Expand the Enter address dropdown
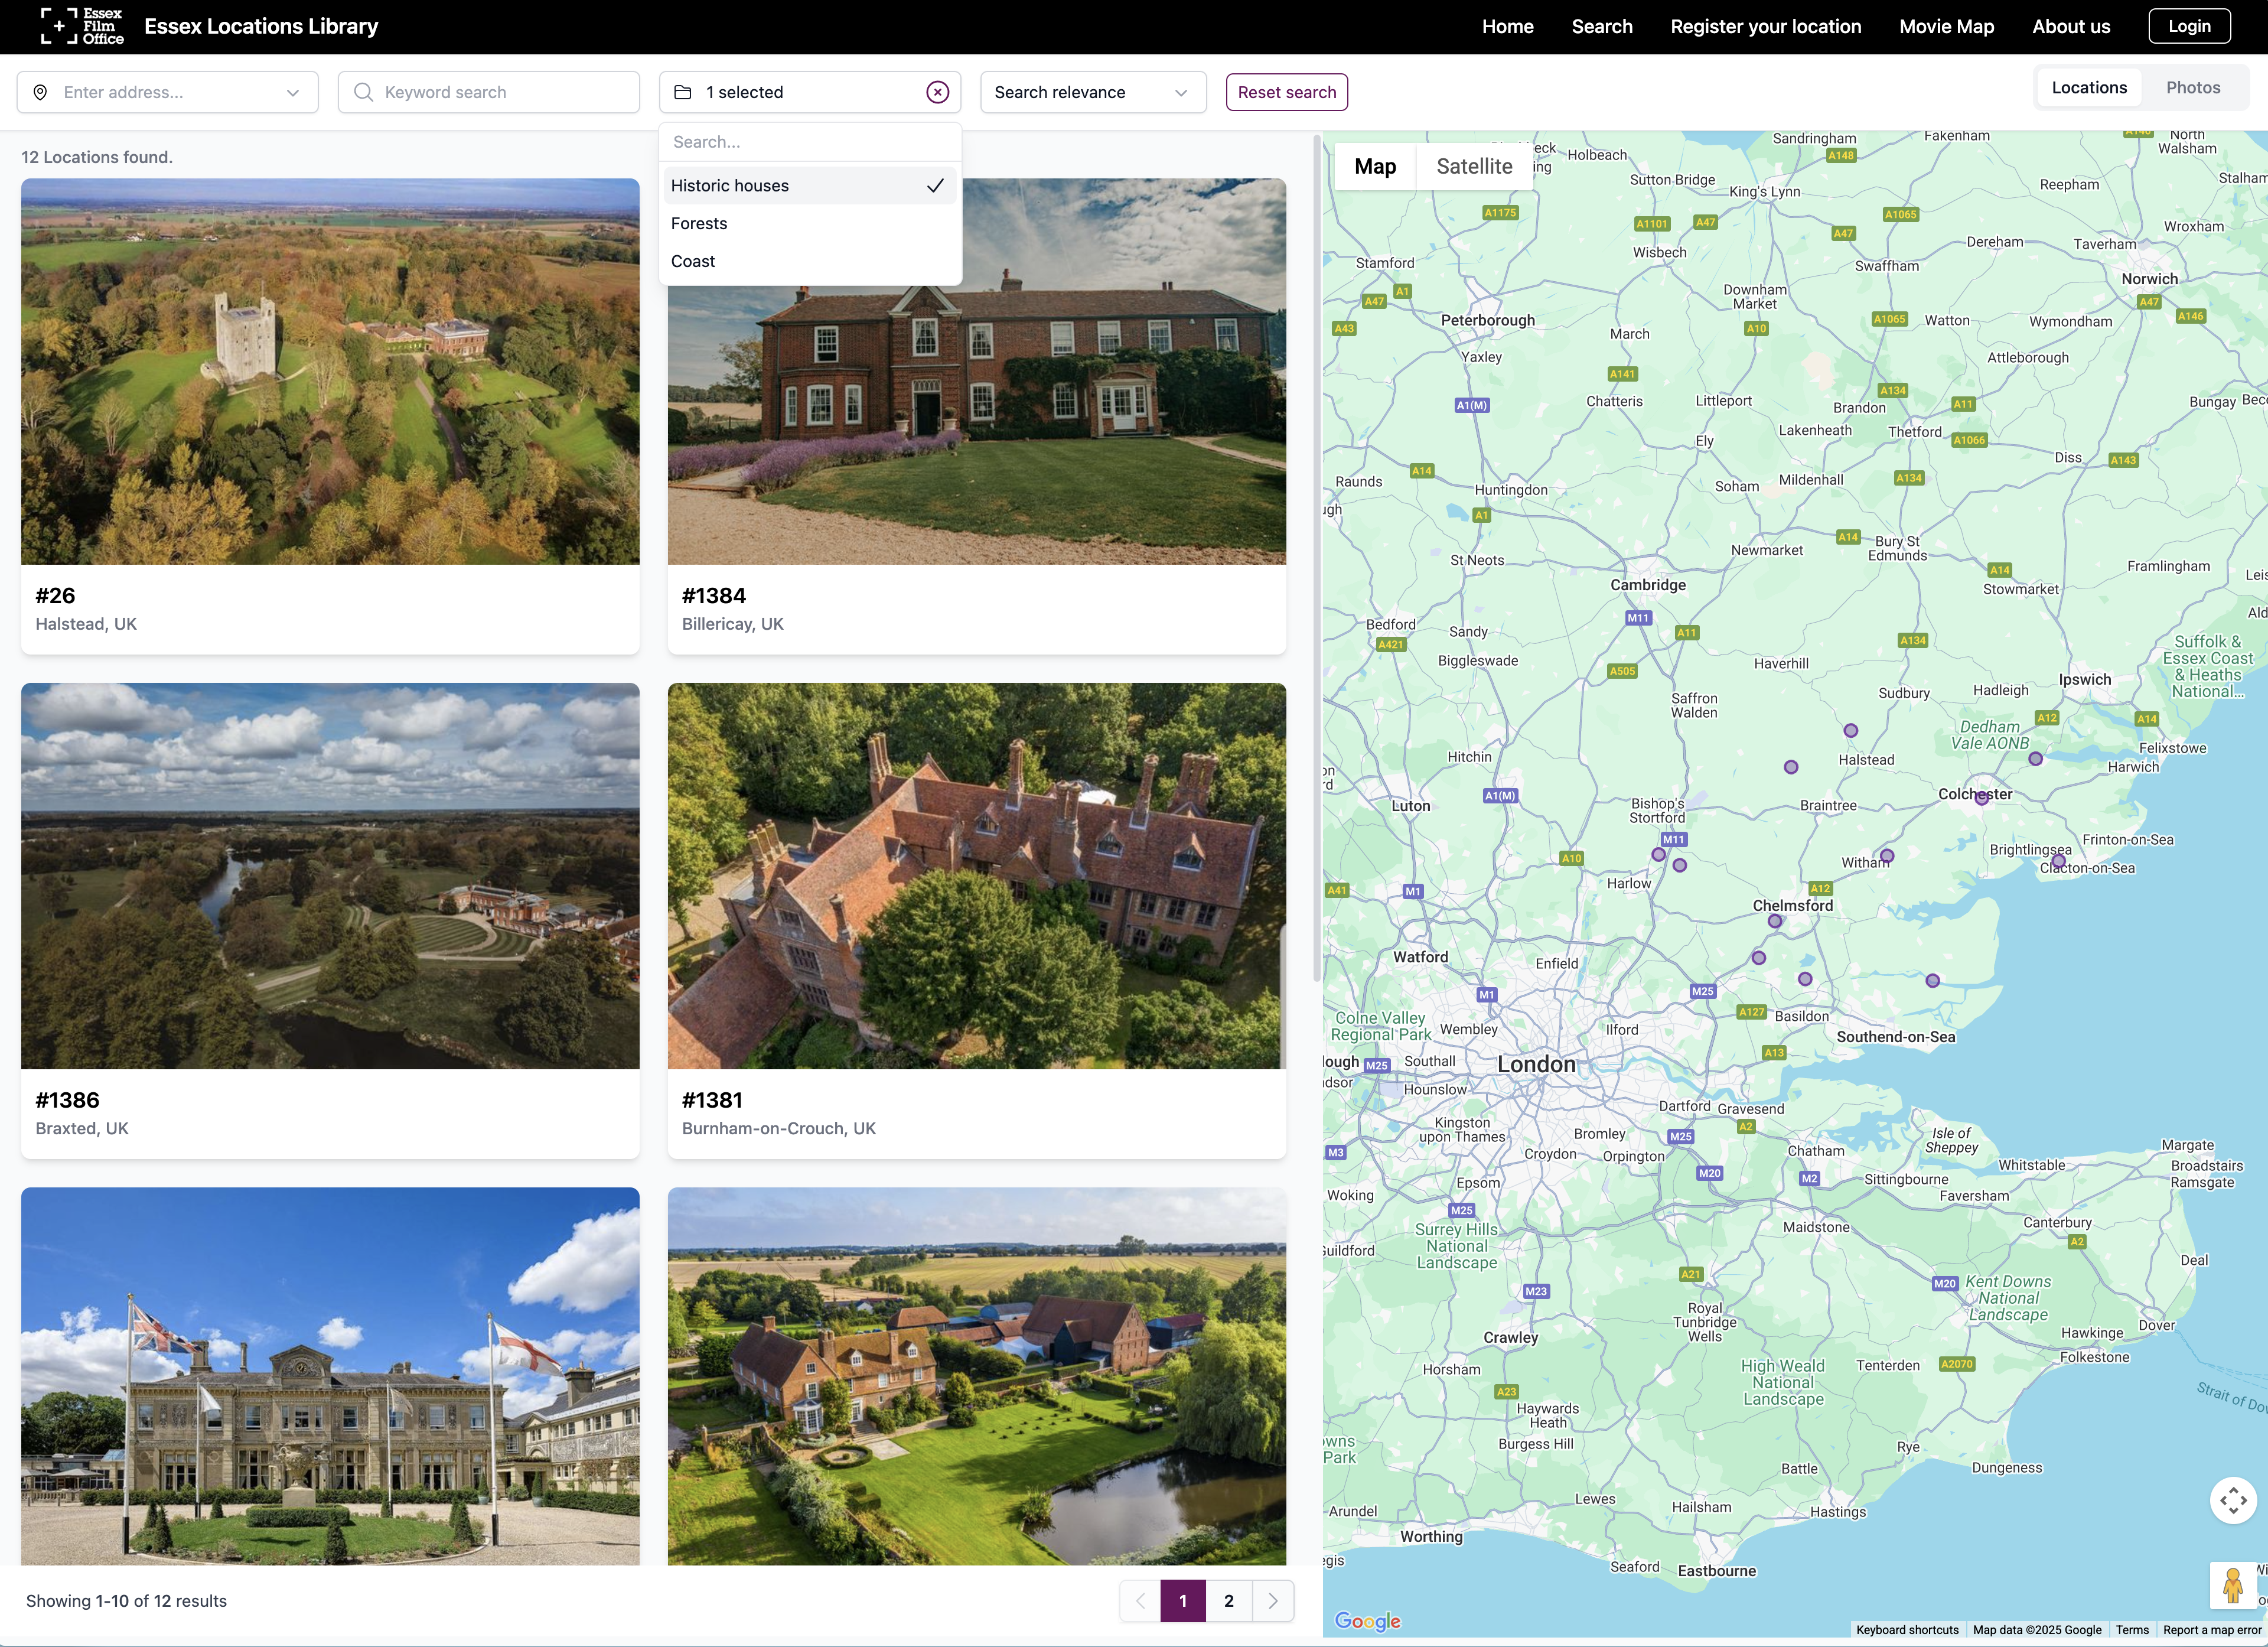Viewport: 2268px width, 1647px height. [292, 92]
